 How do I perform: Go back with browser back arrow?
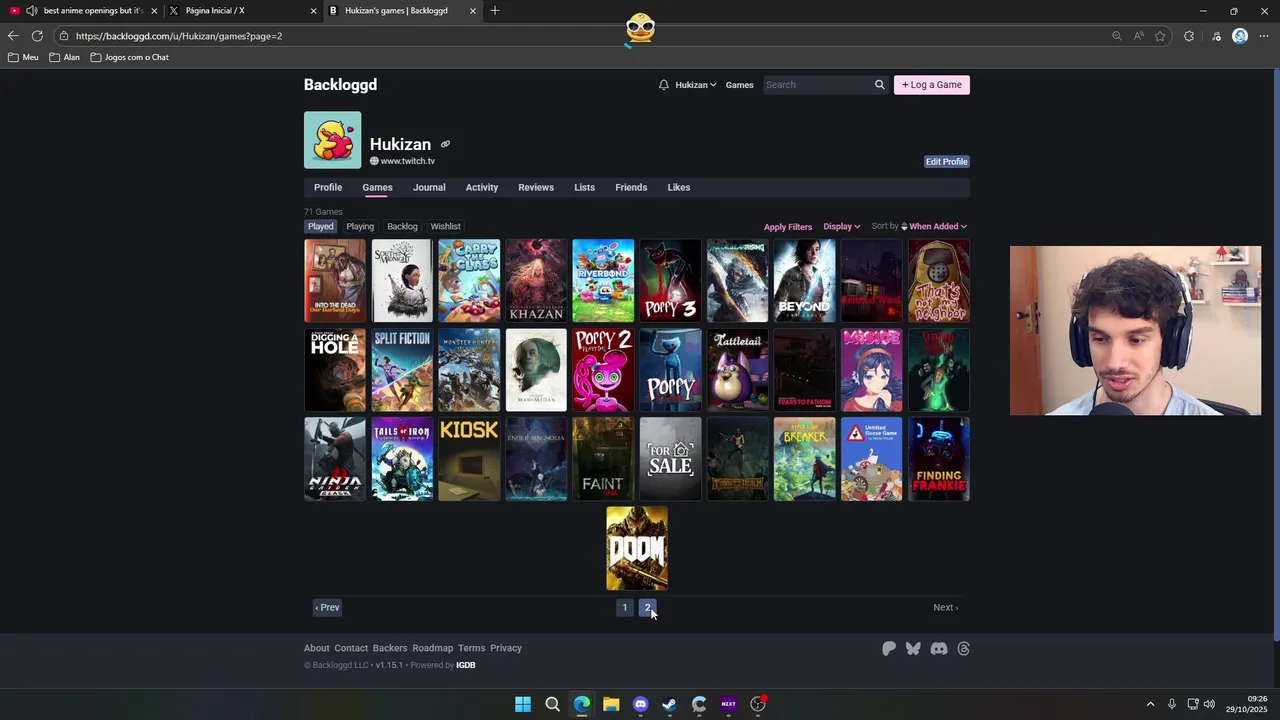[13, 36]
